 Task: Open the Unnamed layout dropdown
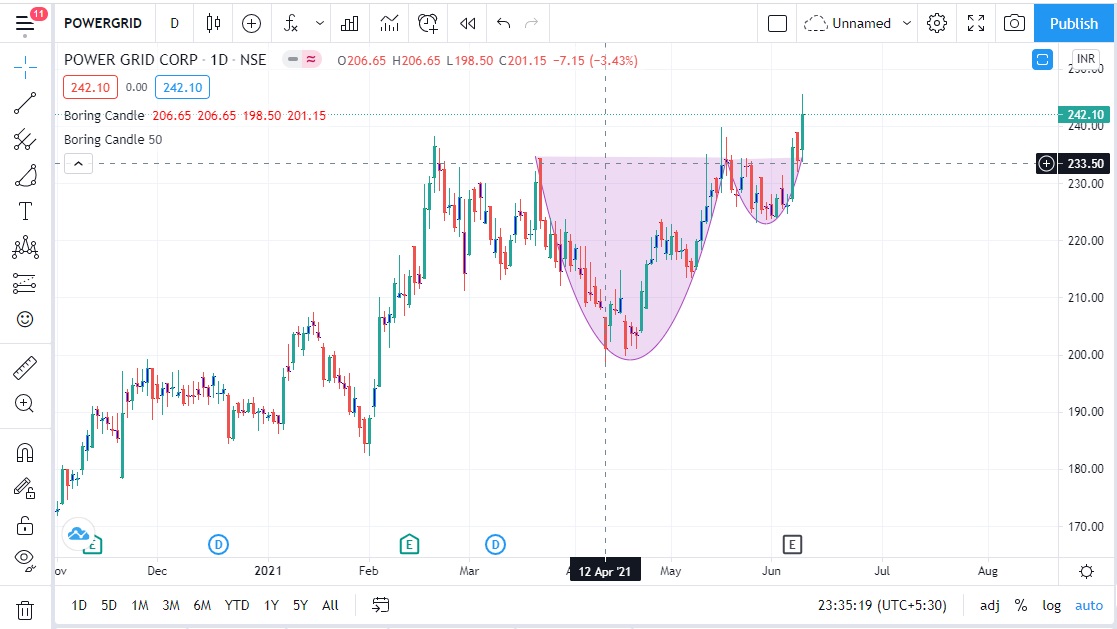tap(907, 23)
